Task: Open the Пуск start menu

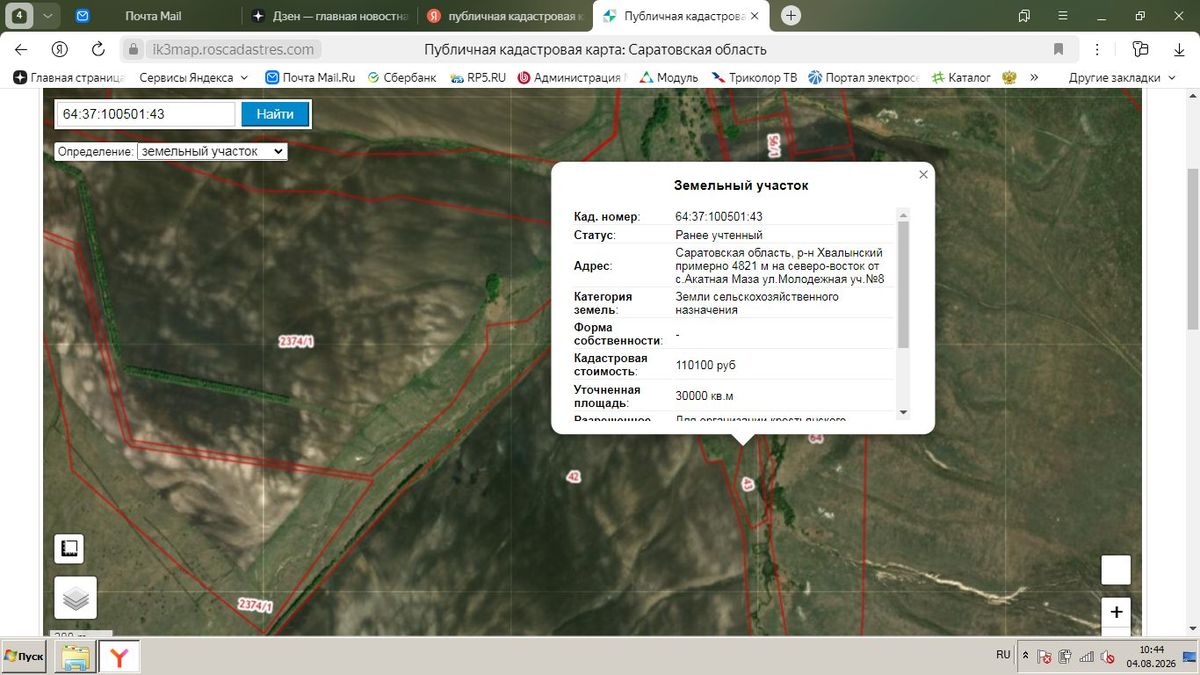Action: pyautogui.click(x=25, y=656)
